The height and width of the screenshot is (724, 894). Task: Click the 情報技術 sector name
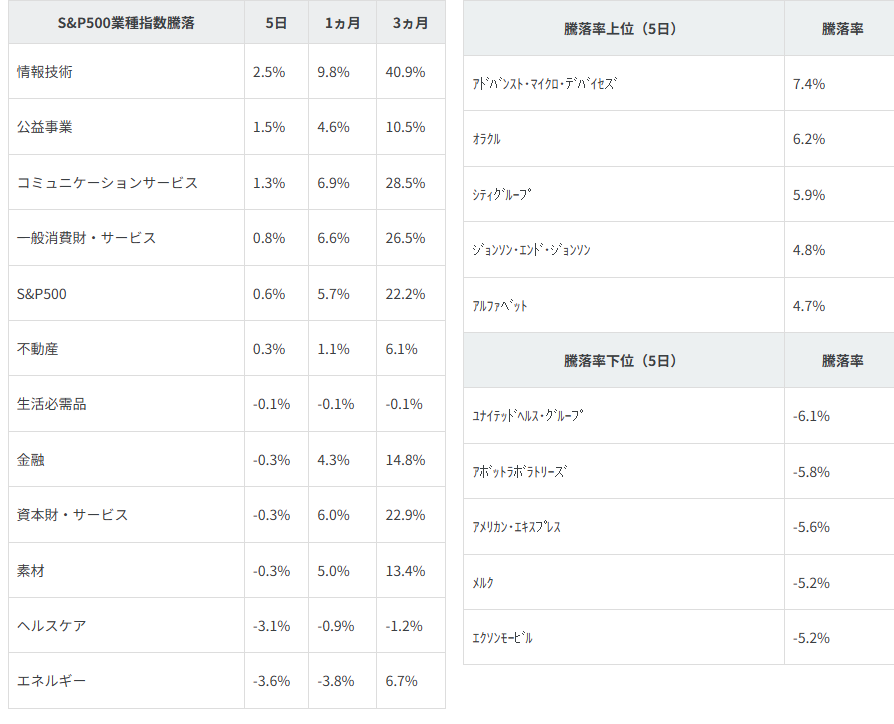[x=45, y=72]
